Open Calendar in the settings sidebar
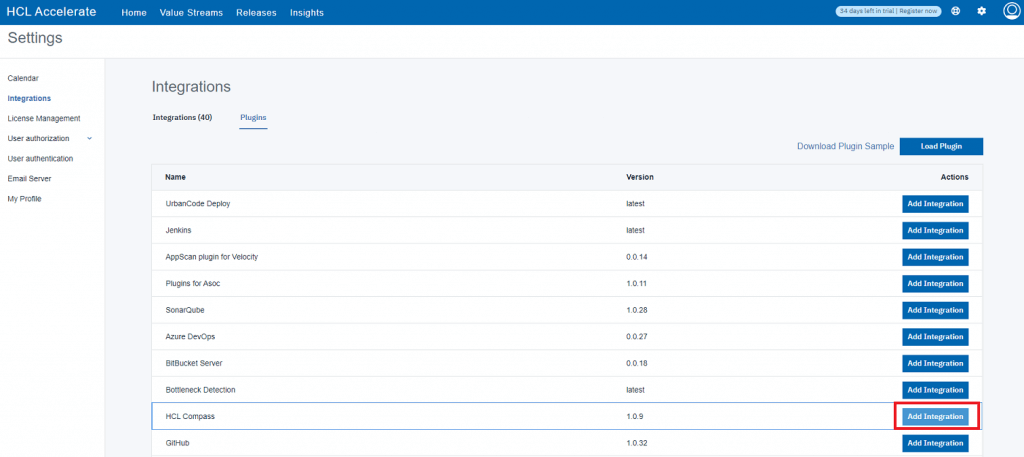The image size is (1024, 457). [x=23, y=78]
